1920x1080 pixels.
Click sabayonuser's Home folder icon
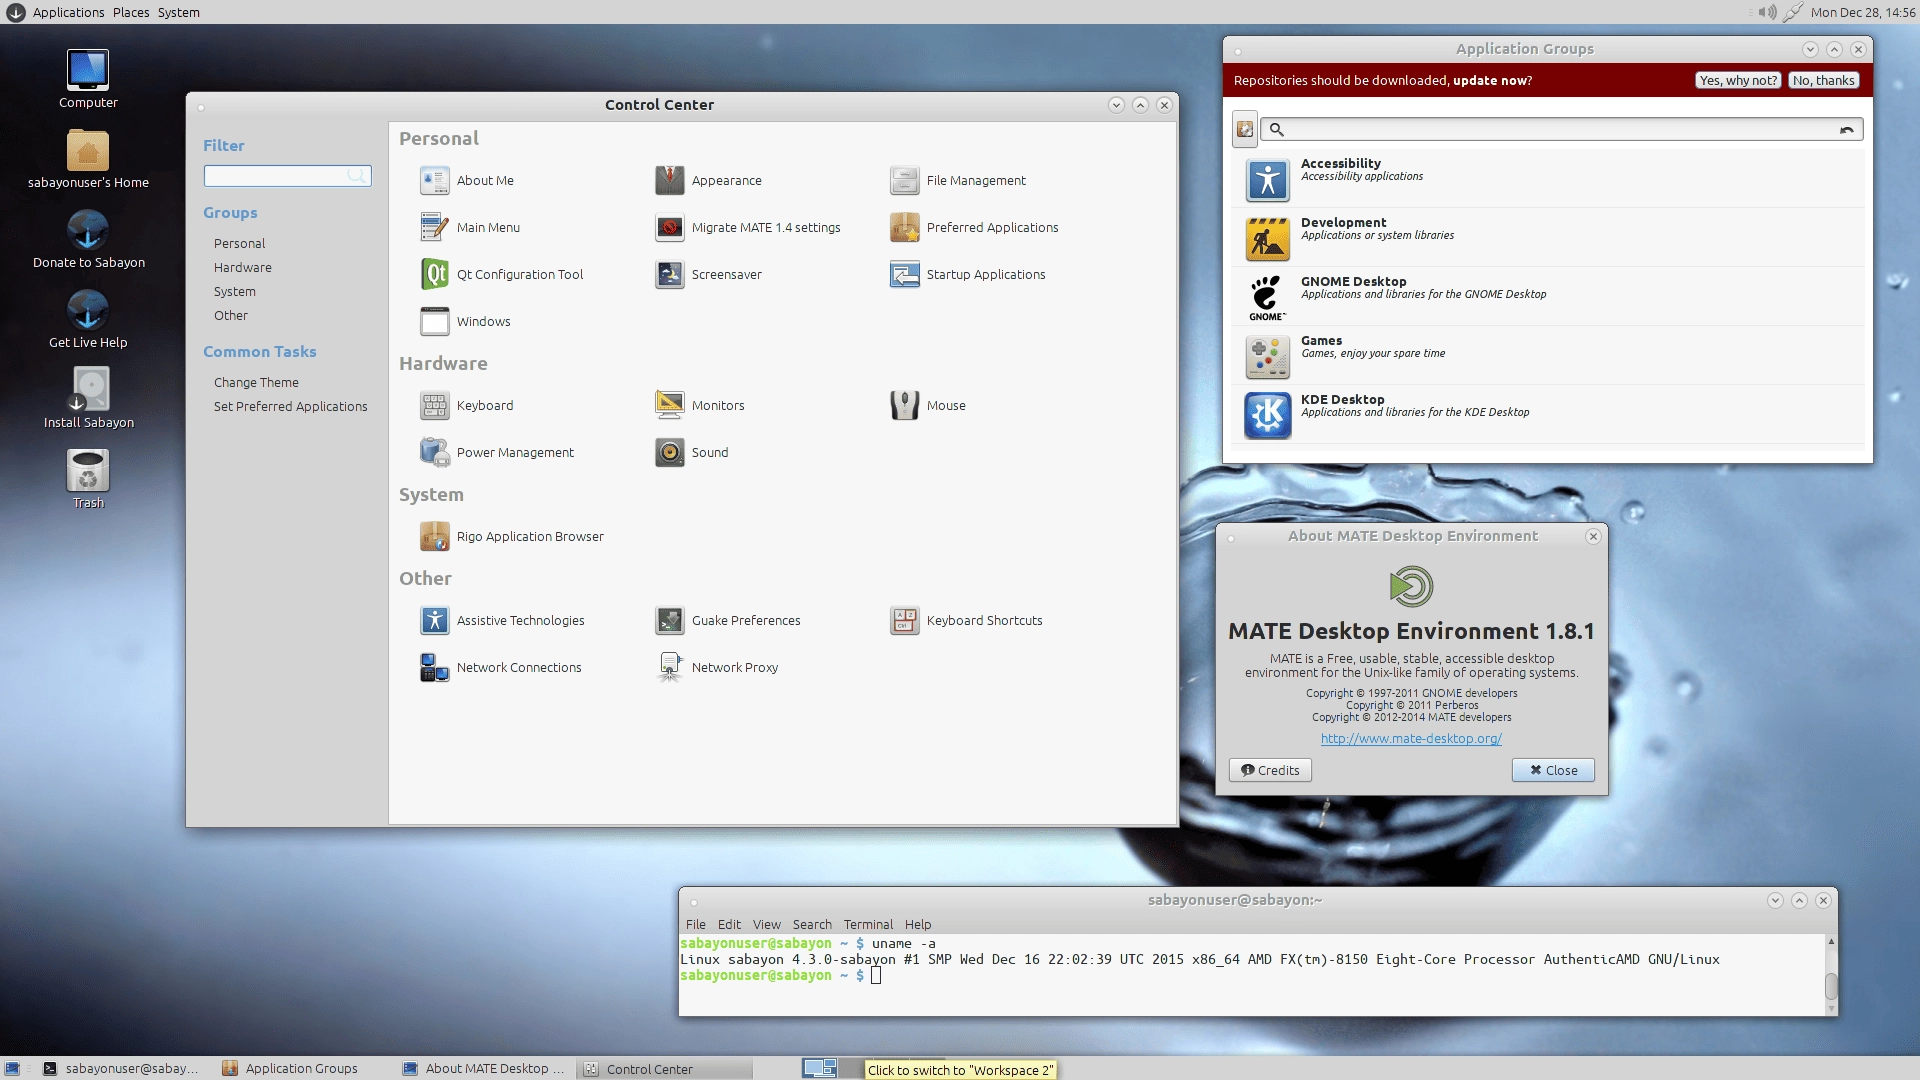pos(88,159)
